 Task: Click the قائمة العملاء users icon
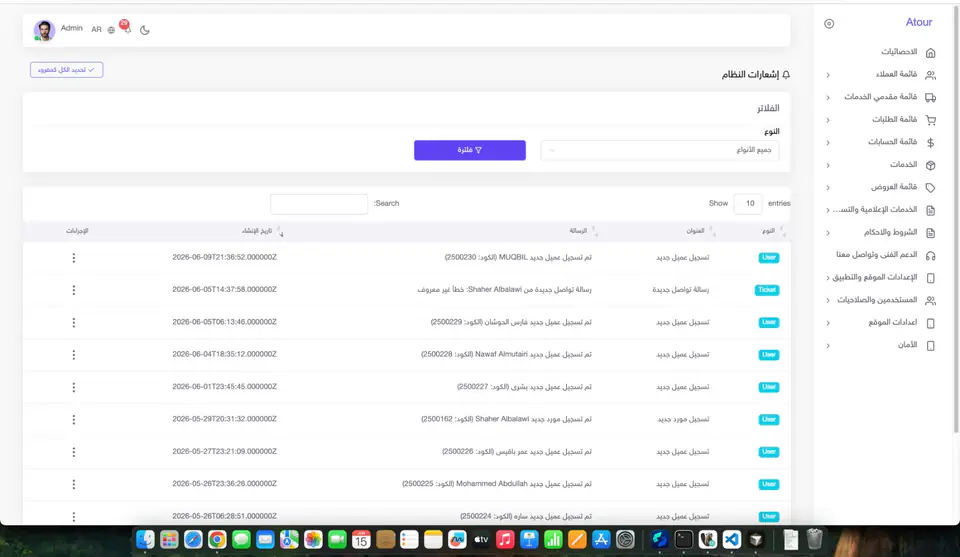(x=930, y=75)
